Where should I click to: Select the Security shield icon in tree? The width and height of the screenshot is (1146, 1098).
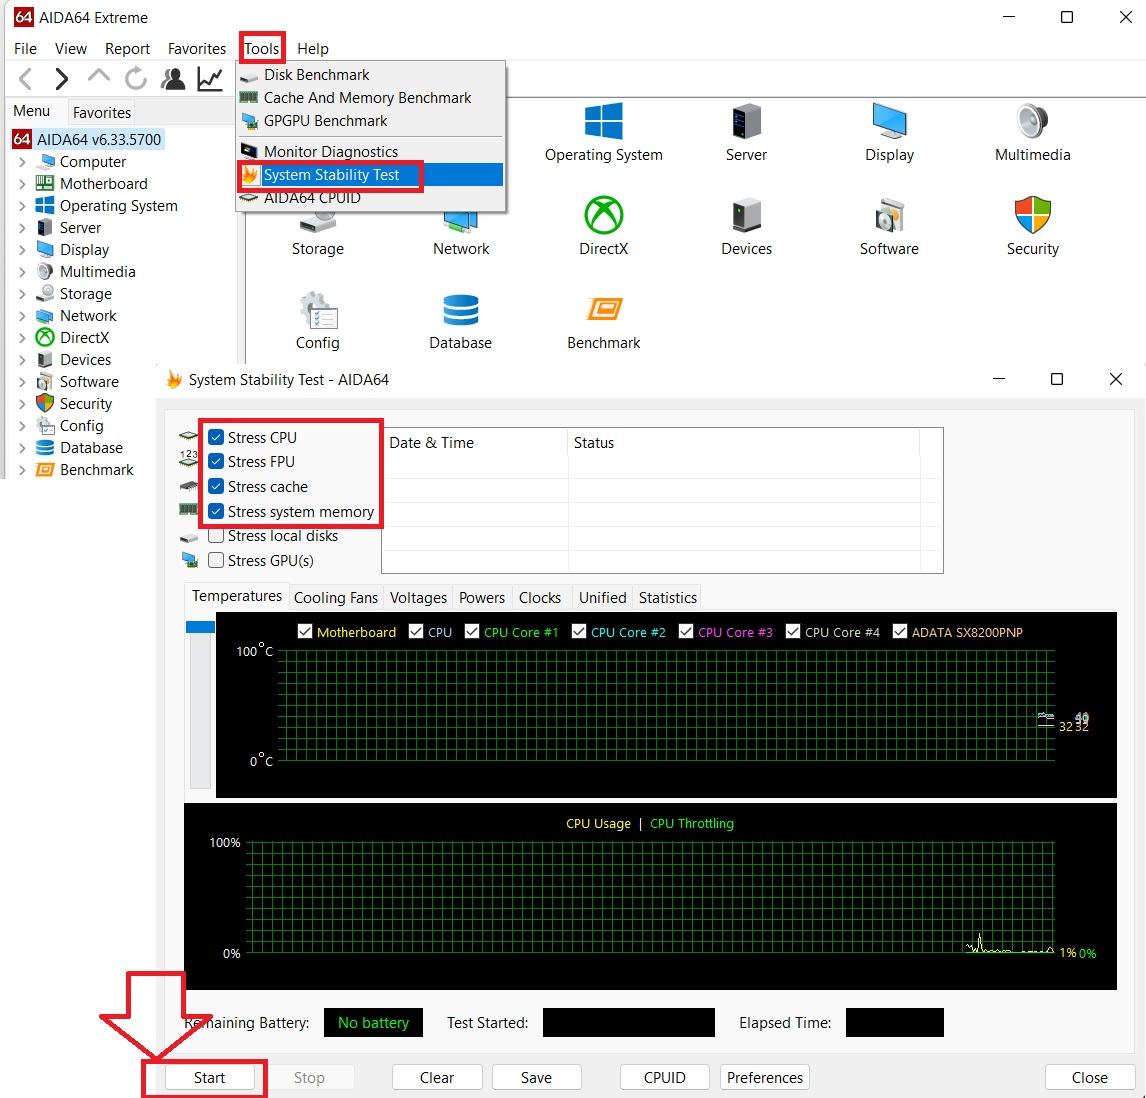tap(45, 403)
